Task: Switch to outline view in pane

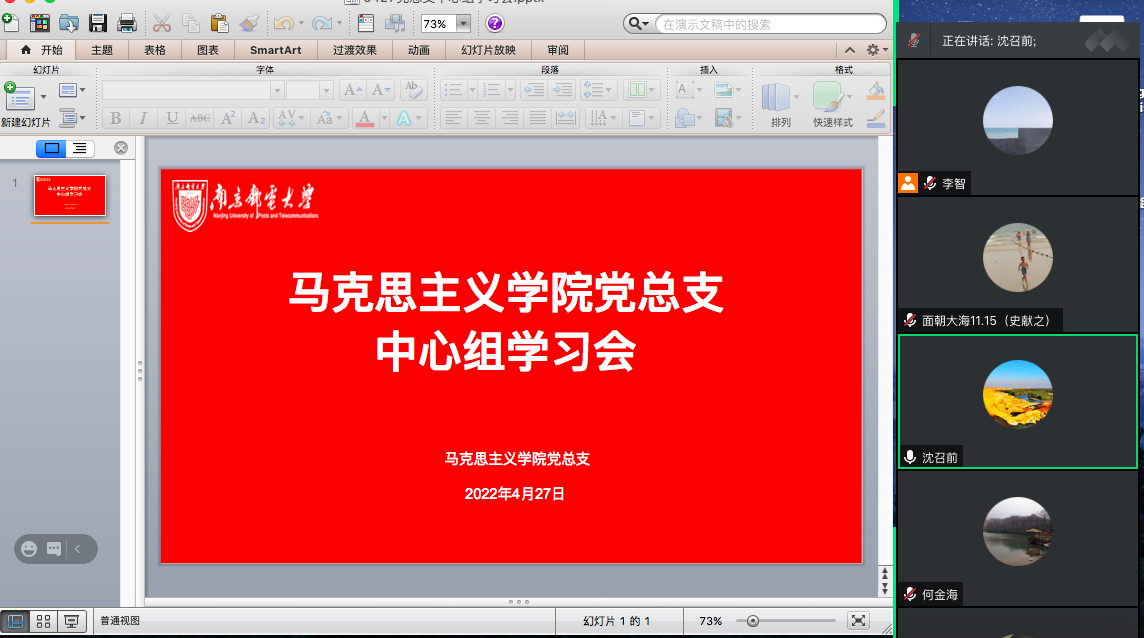Action: (79, 148)
